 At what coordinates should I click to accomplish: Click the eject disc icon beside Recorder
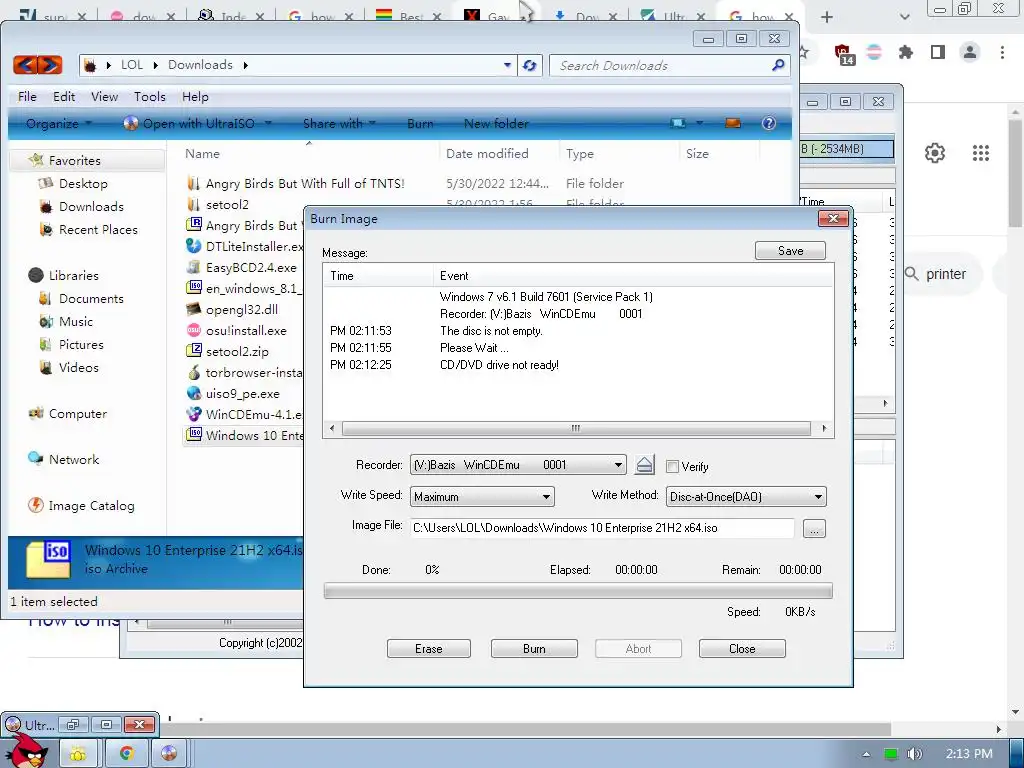[x=645, y=465]
